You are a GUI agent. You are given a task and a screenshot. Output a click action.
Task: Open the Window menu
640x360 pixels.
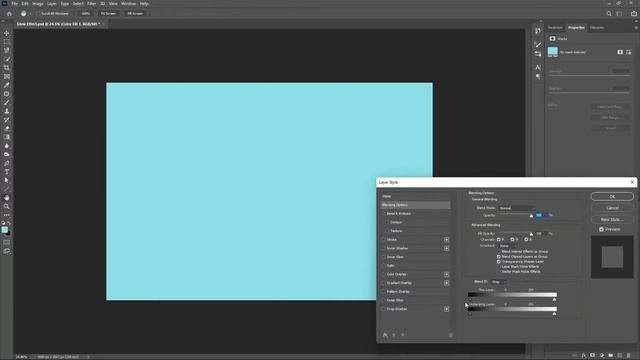[129, 4]
